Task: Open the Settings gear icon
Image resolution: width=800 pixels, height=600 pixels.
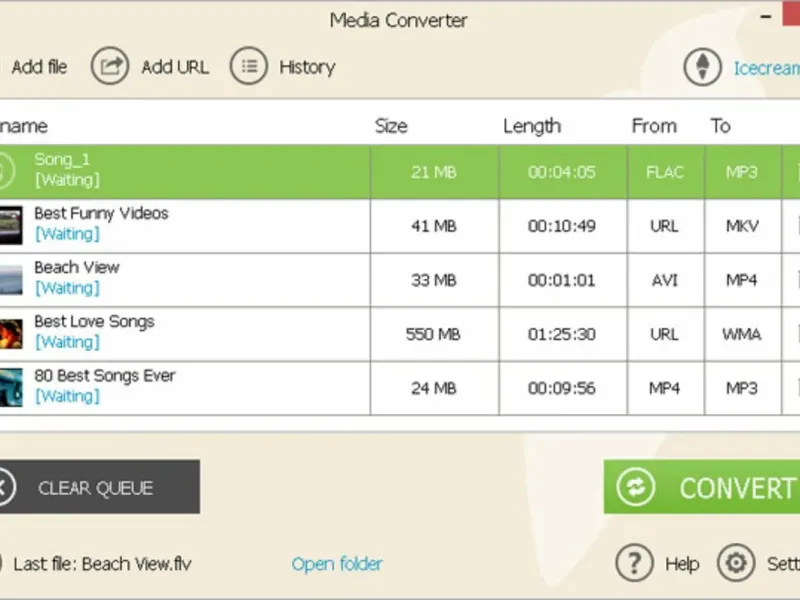Action: (736, 563)
